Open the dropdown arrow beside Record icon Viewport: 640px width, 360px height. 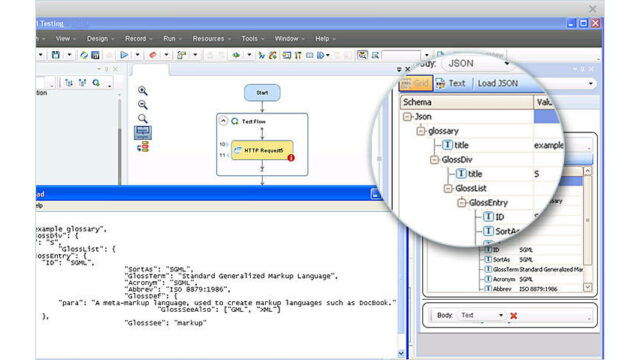pos(166,55)
